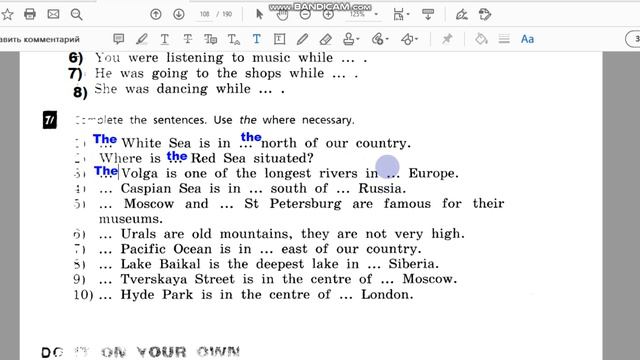Zoom in with plus button
The image size is (640, 360).
[x=328, y=15]
